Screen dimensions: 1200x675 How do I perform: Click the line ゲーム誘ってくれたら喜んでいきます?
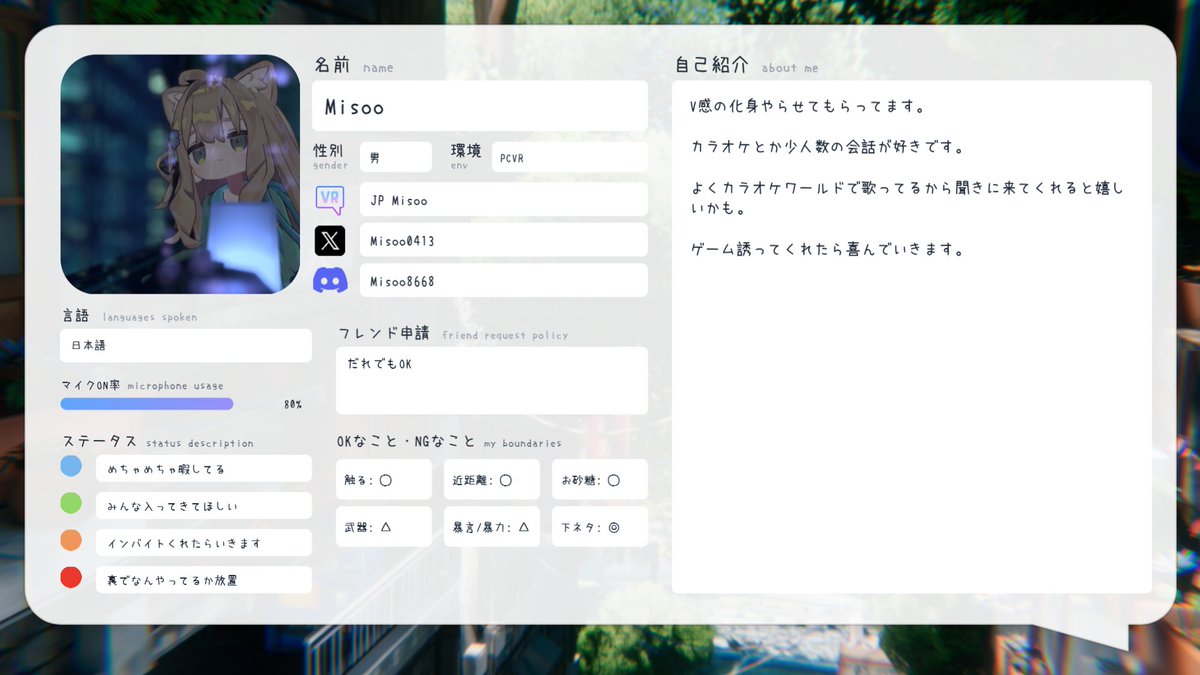pyautogui.click(x=827, y=250)
